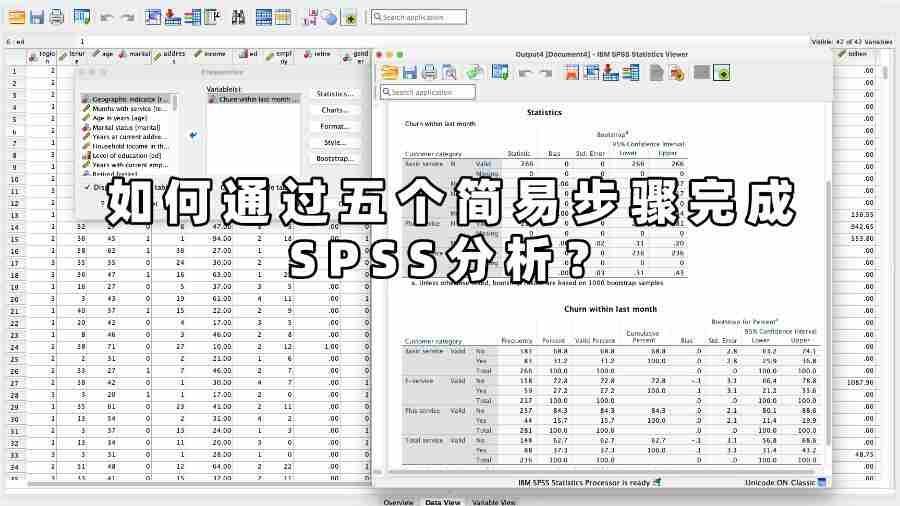This screenshot has width=900, height=506.
Task: Click the Print icon in Data Editor toolbar
Action: click(57, 17)
